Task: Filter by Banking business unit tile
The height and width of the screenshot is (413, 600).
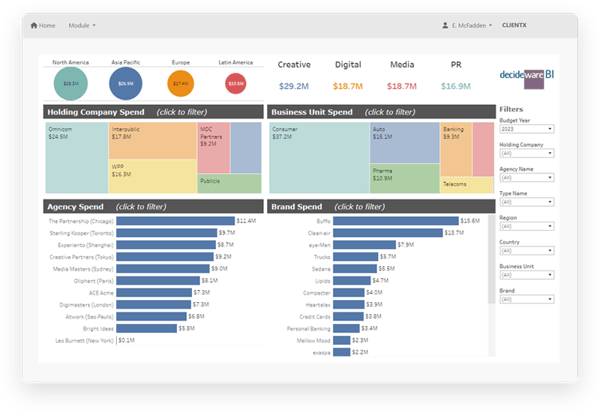Action: [x=456, y=149]
